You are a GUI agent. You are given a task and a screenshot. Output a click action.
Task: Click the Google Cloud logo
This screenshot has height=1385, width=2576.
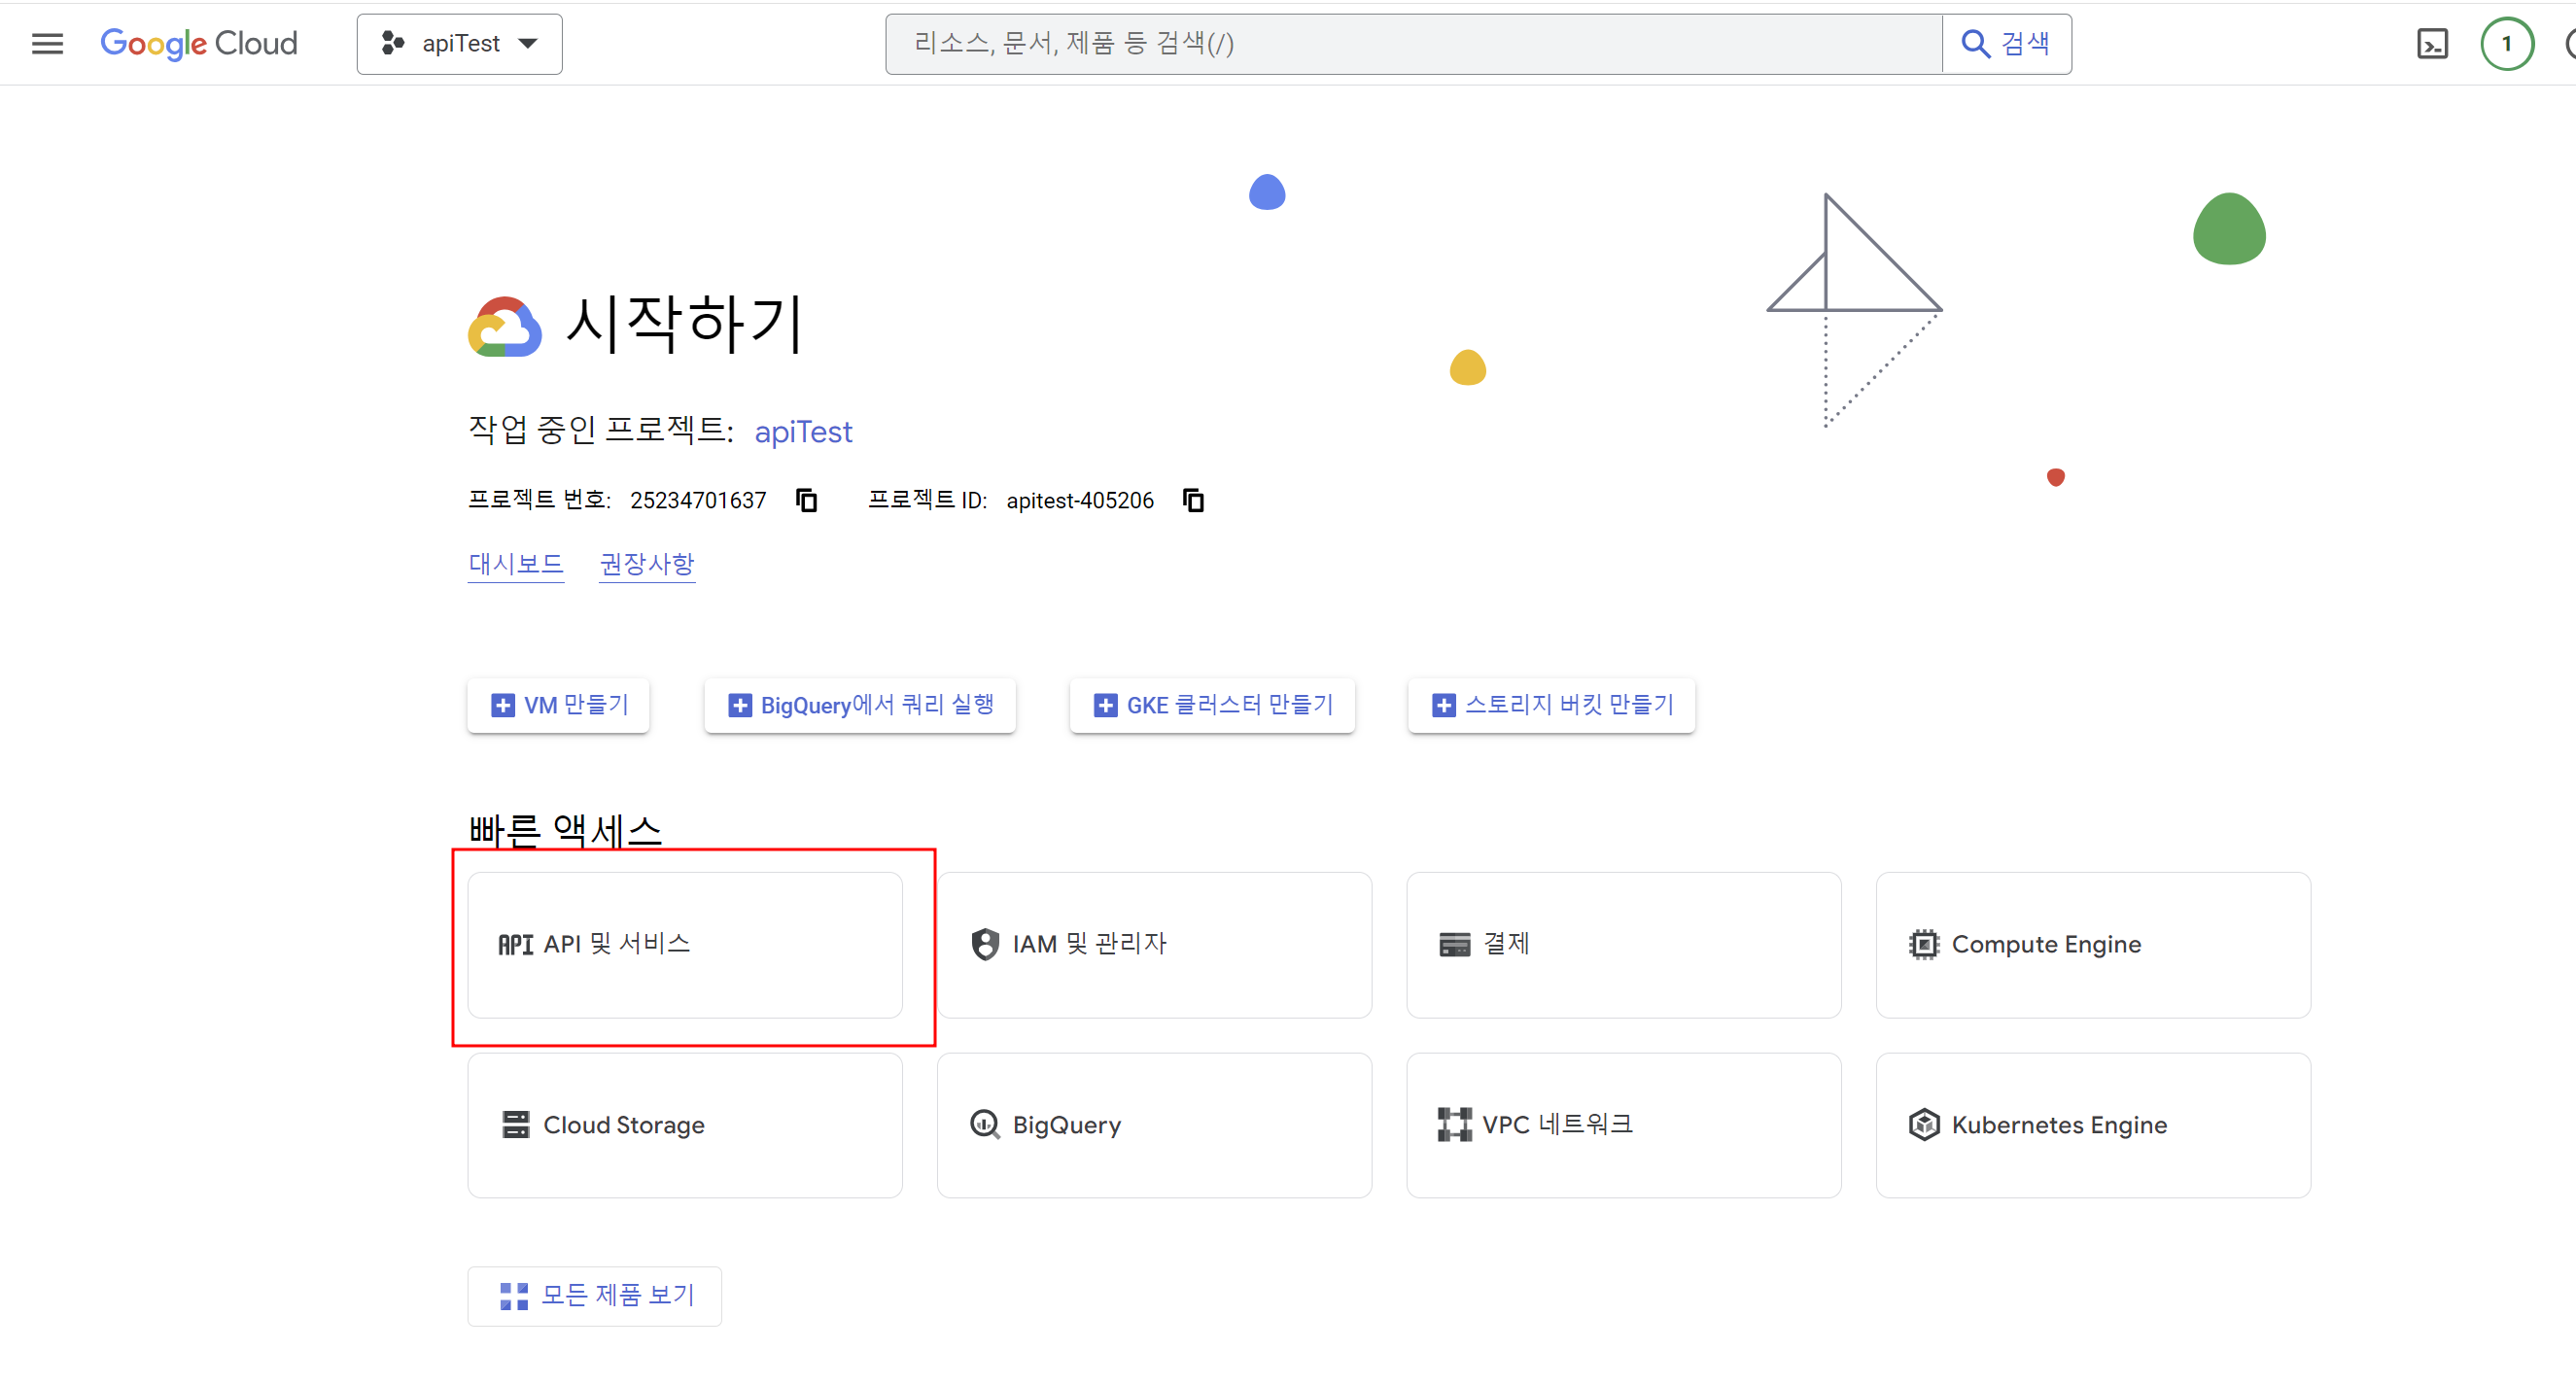click(x=199, y=43)
